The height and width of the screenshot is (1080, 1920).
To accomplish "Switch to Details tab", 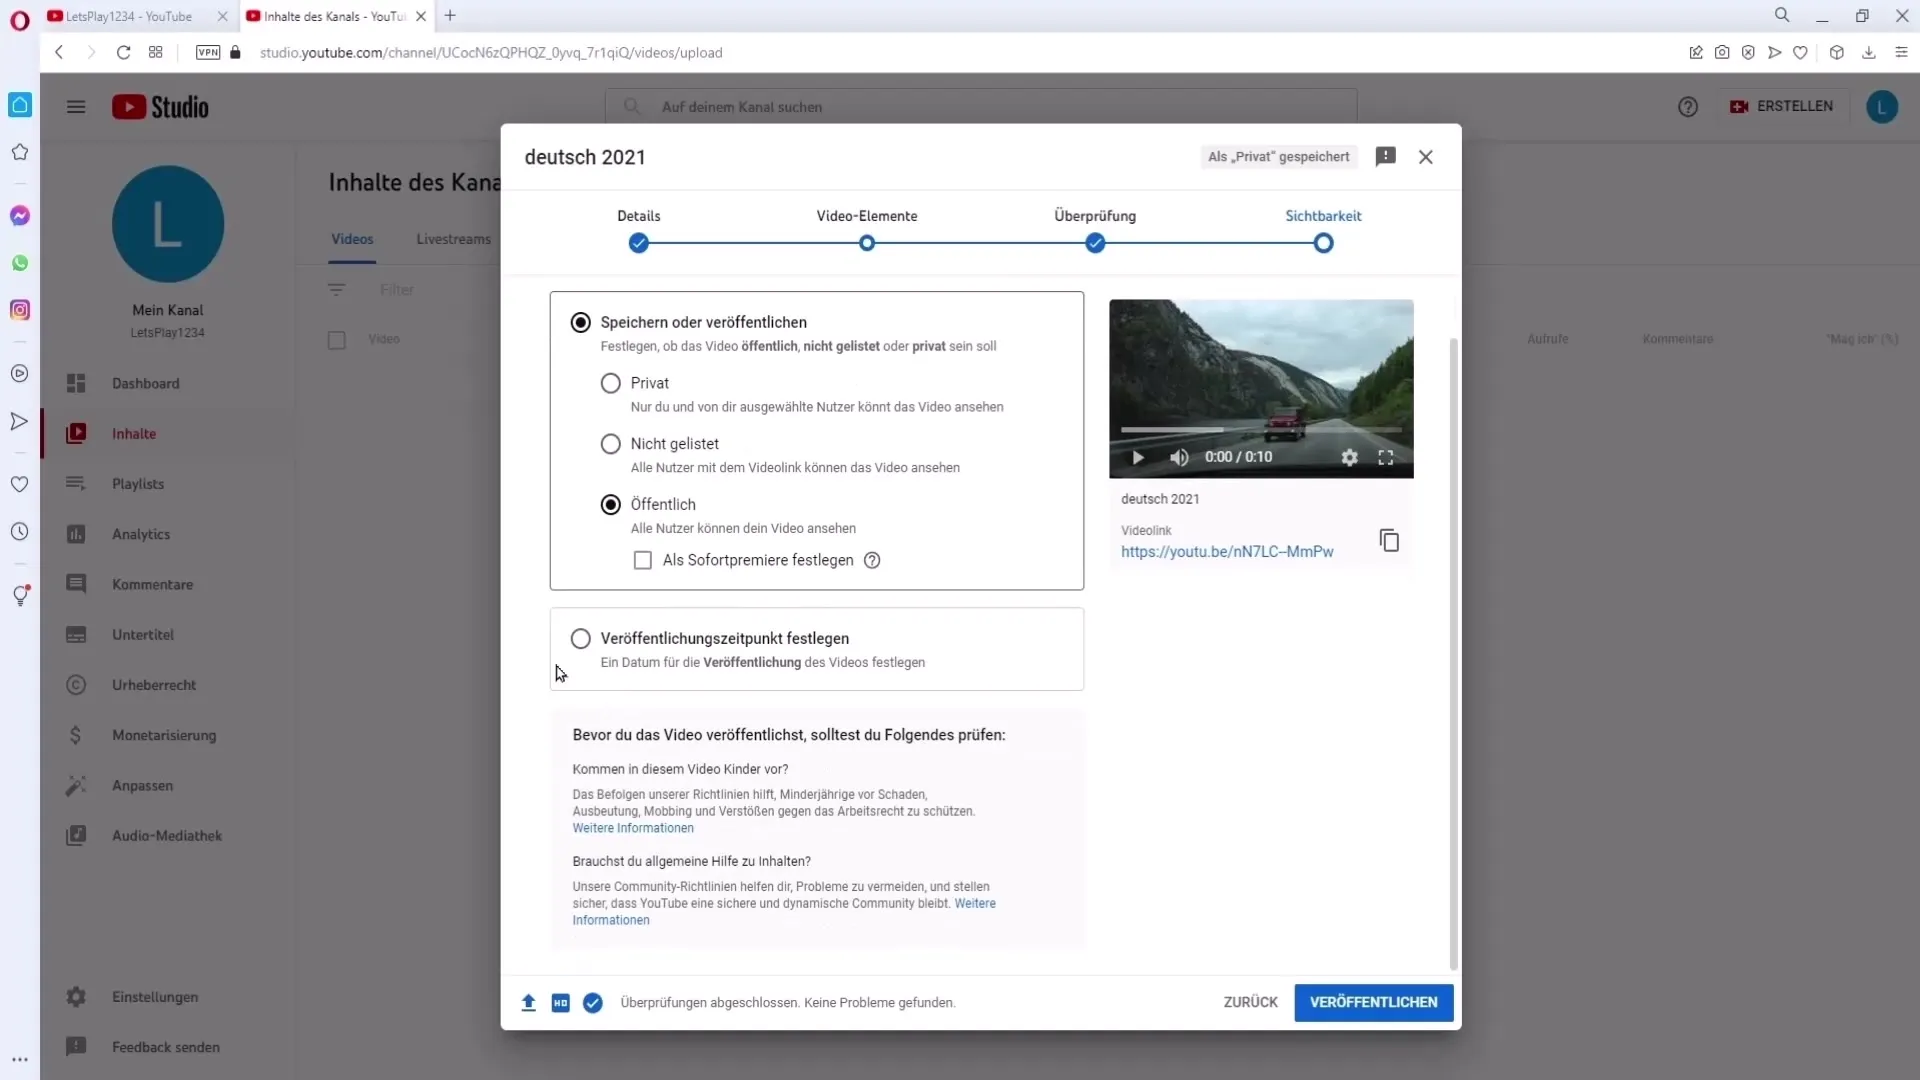I will (638, 216).
